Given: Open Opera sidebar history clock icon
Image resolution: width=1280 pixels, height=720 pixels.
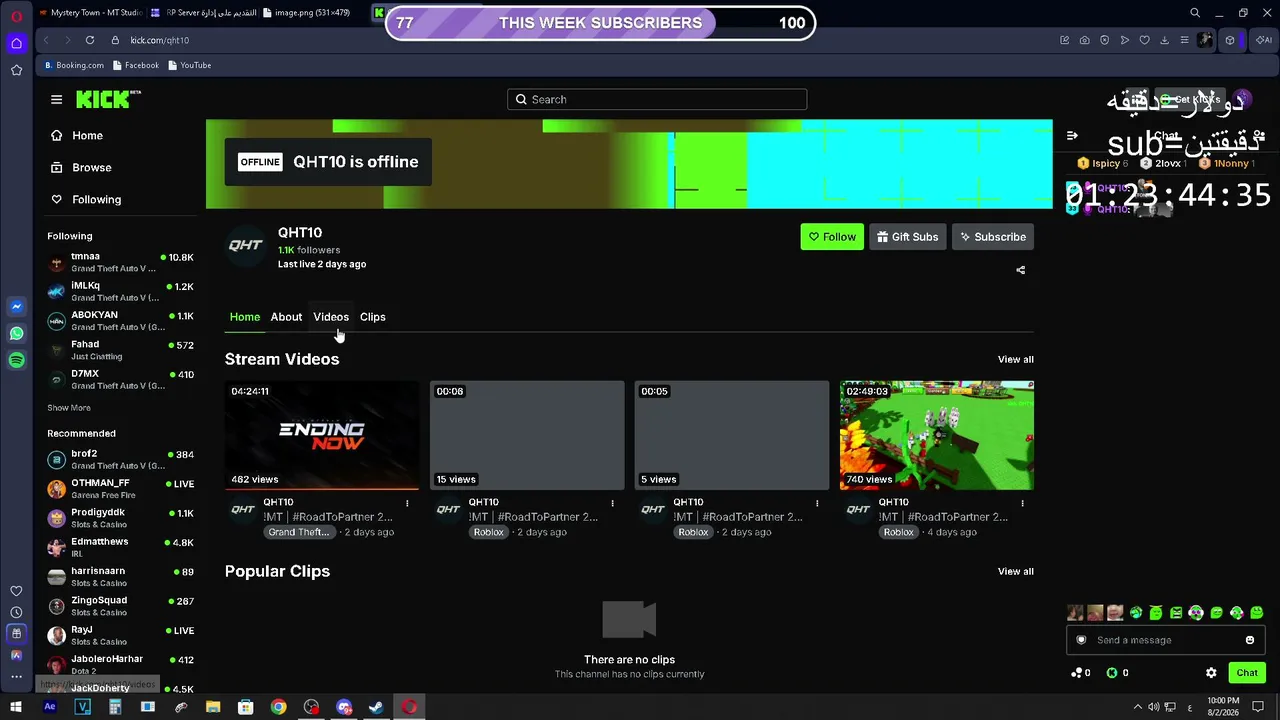Looking at the screenshot, I should 16,612.
